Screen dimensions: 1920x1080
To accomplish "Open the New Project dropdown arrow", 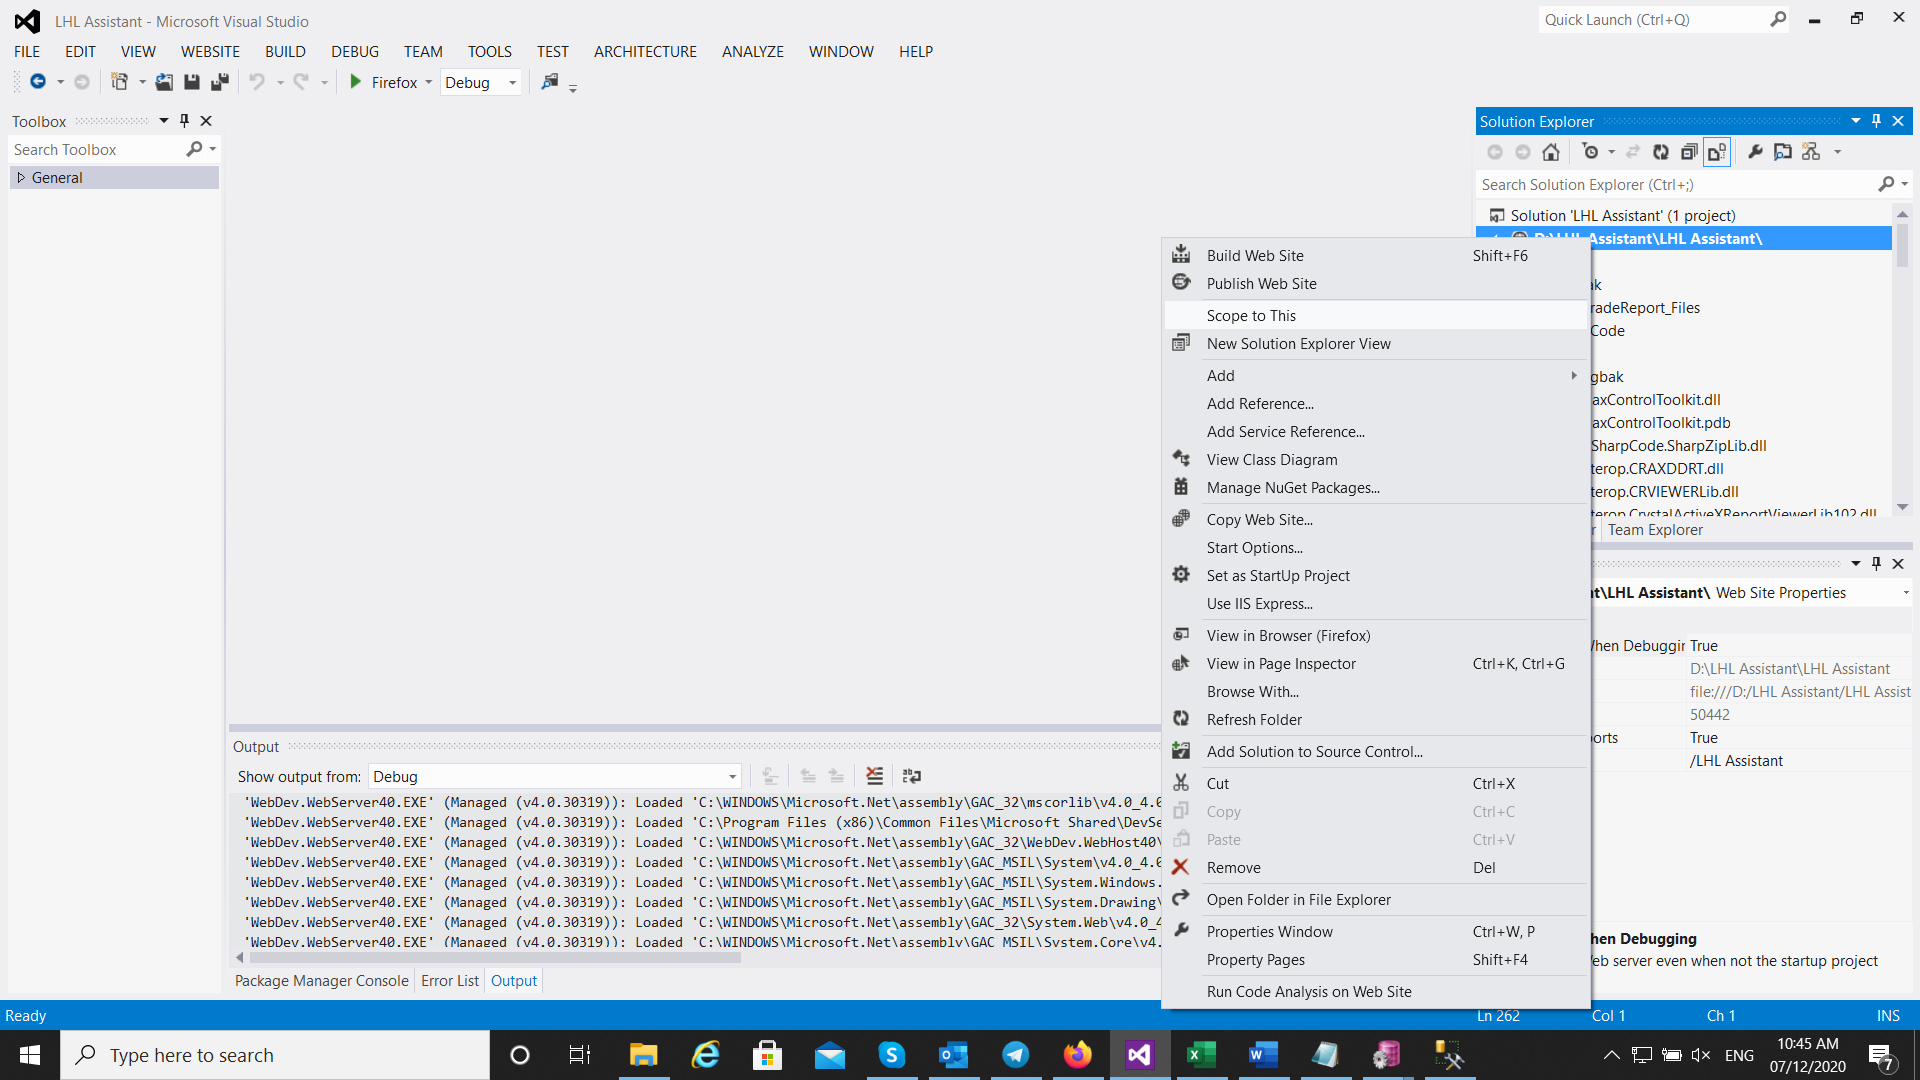I will coord(142,83).
